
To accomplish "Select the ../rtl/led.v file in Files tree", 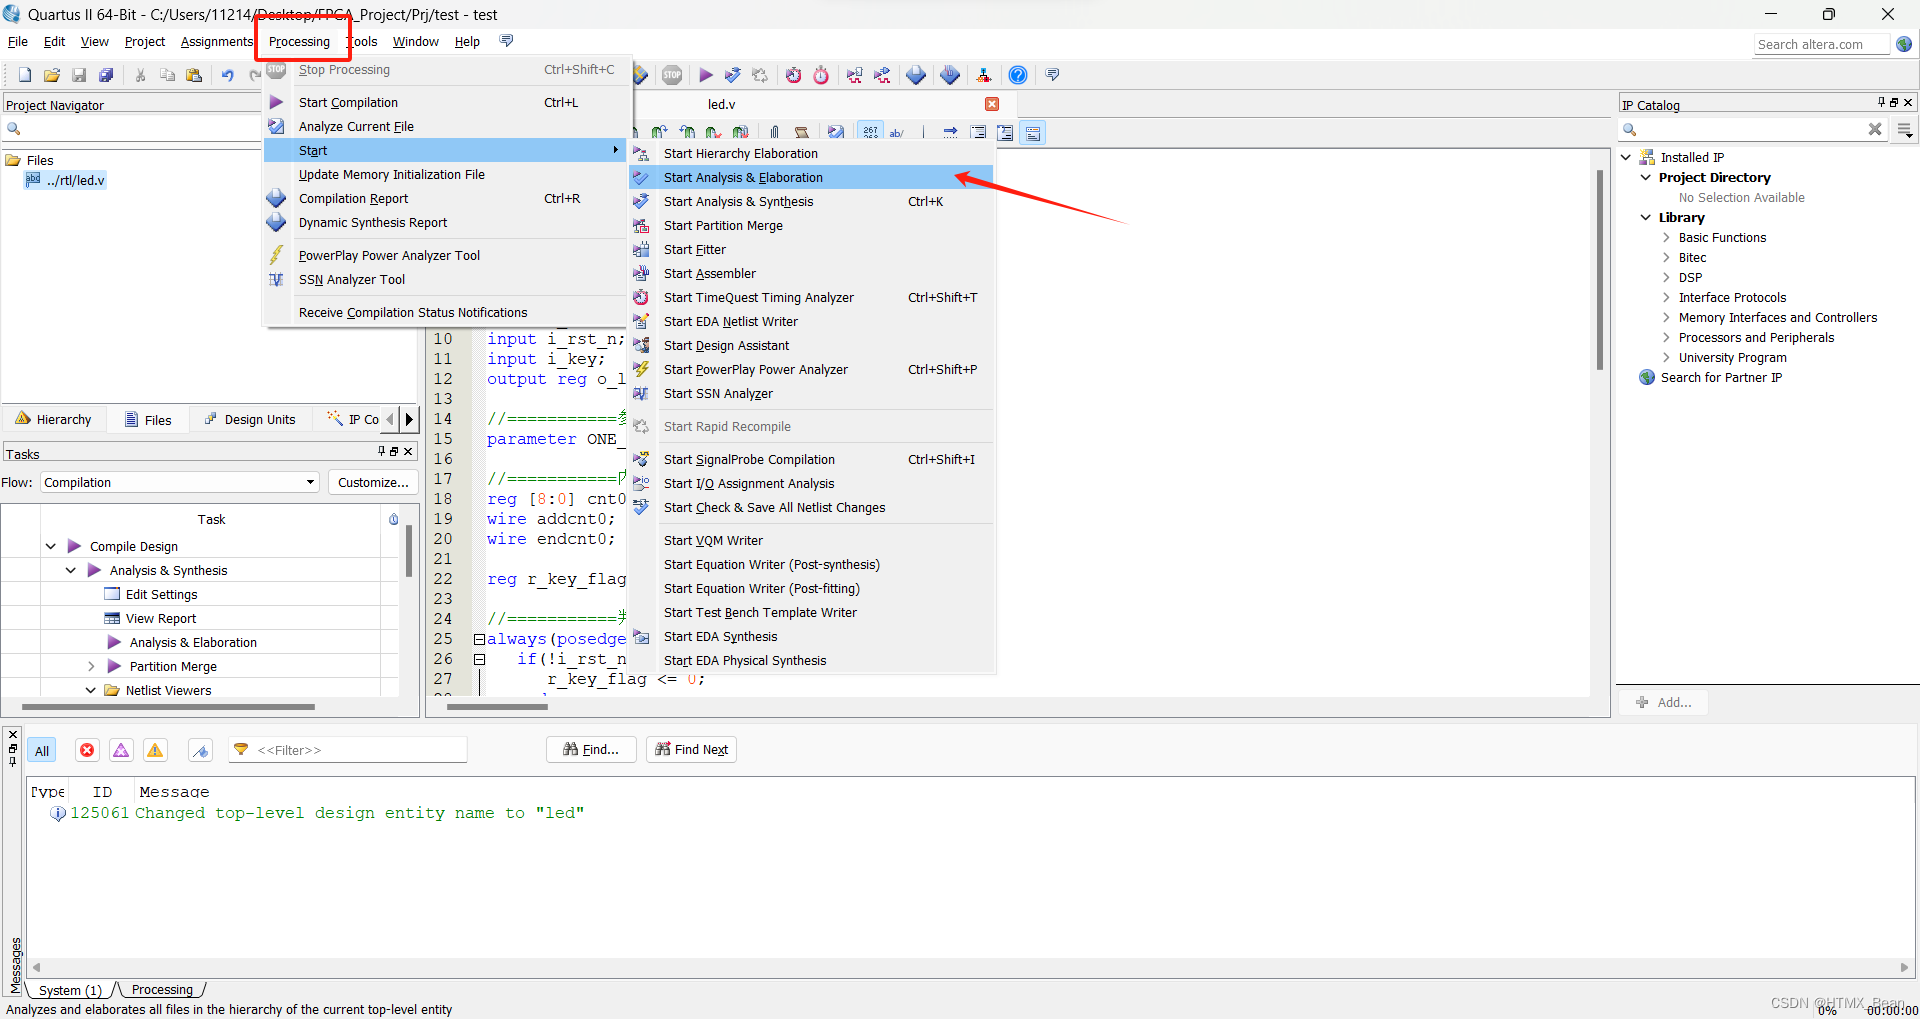I will pos(66,180).
